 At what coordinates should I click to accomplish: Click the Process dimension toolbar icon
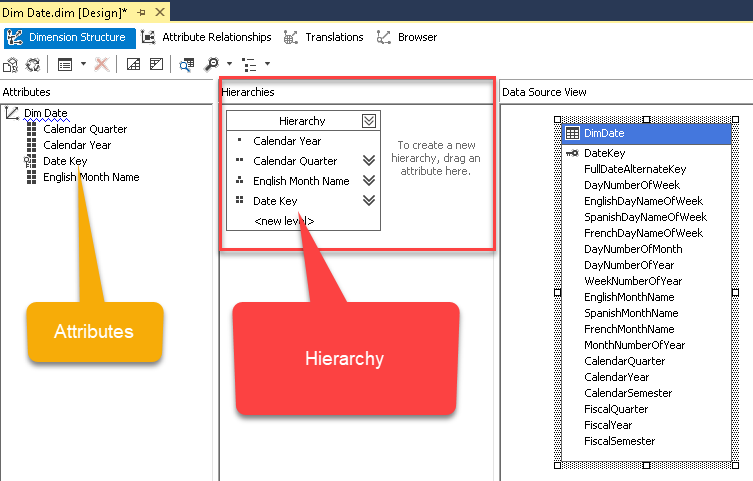click(x=11, y=64)
